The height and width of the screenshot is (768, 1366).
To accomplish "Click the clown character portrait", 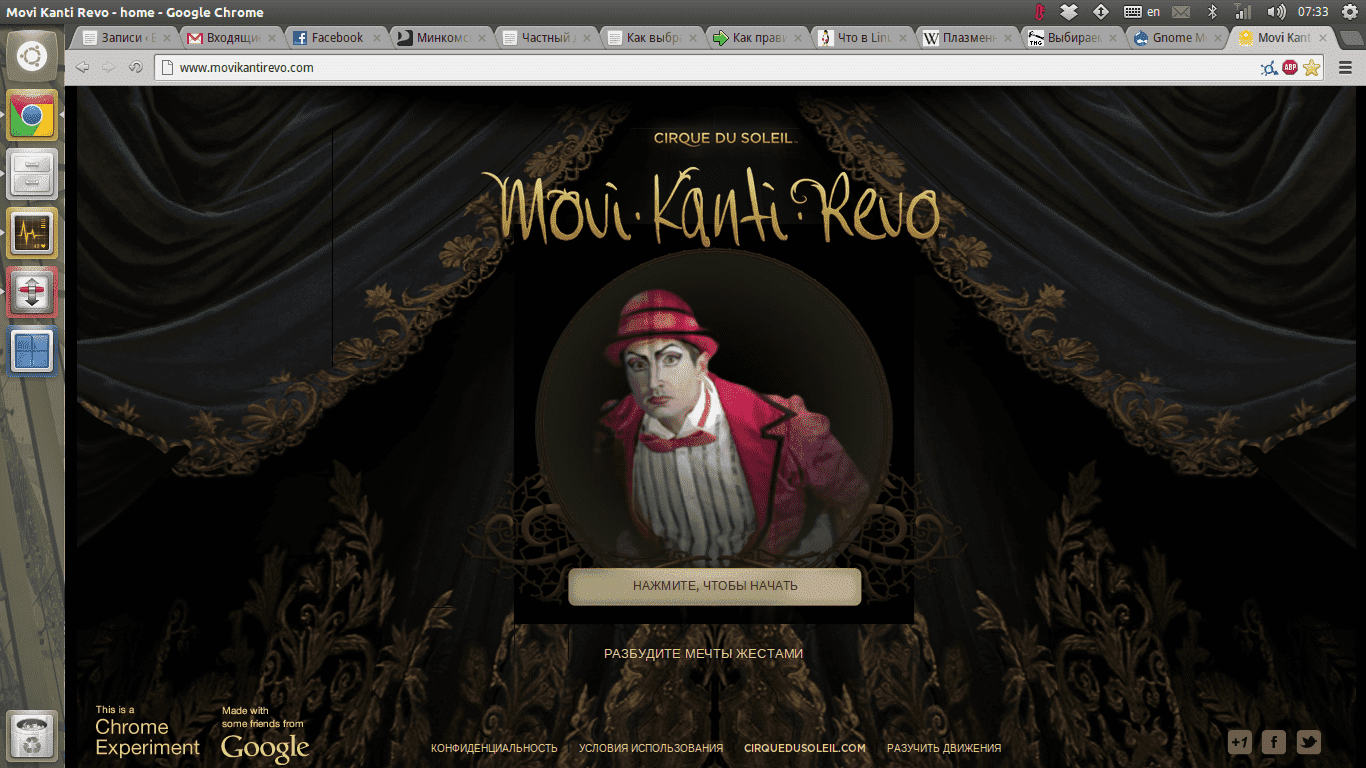I will click(x=714, y=413).
